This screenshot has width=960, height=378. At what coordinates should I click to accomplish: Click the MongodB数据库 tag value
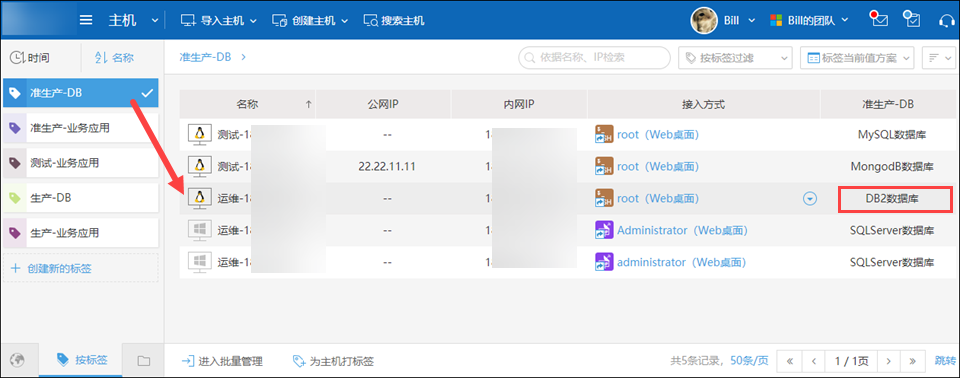pyautogui.click(x=892, y=167)
